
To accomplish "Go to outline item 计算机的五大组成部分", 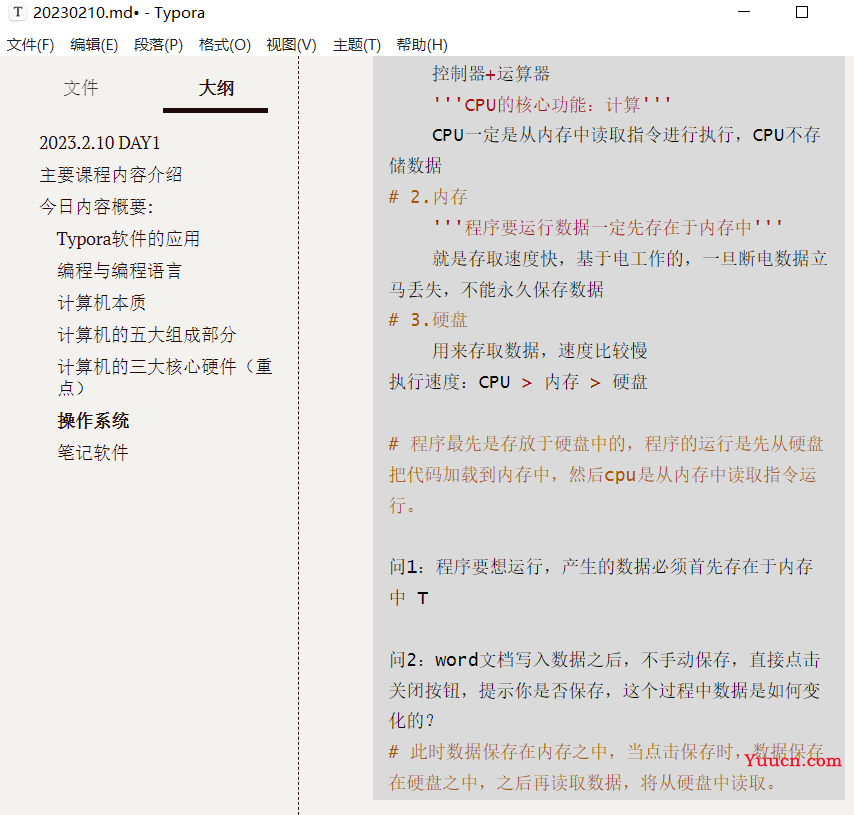I will coord(147,334).
